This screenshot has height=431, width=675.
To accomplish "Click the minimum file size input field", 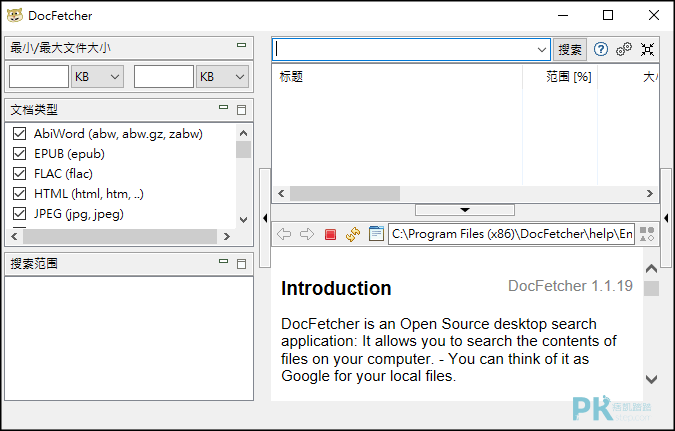I will tap(39, 77).
